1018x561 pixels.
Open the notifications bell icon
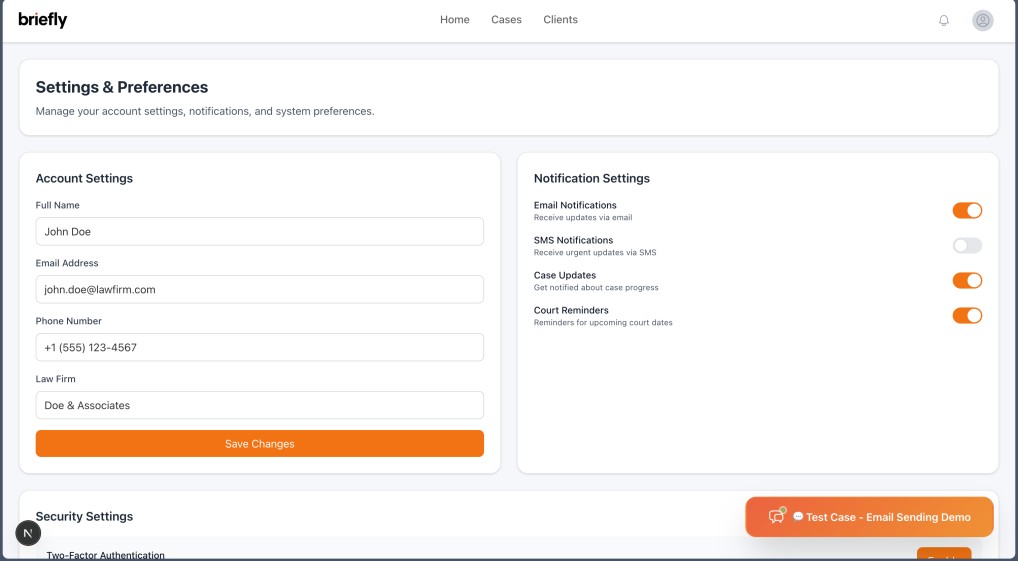(944, 20)
